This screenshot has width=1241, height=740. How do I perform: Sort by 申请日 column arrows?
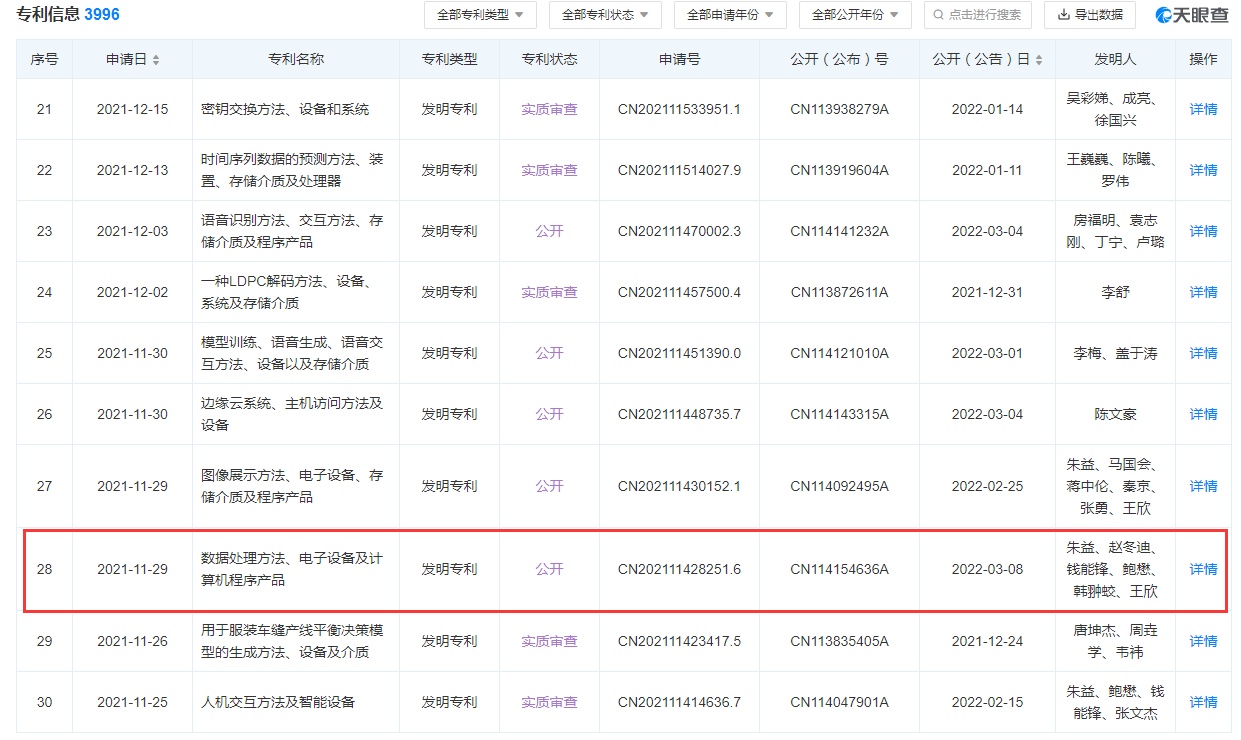[156, 60]
